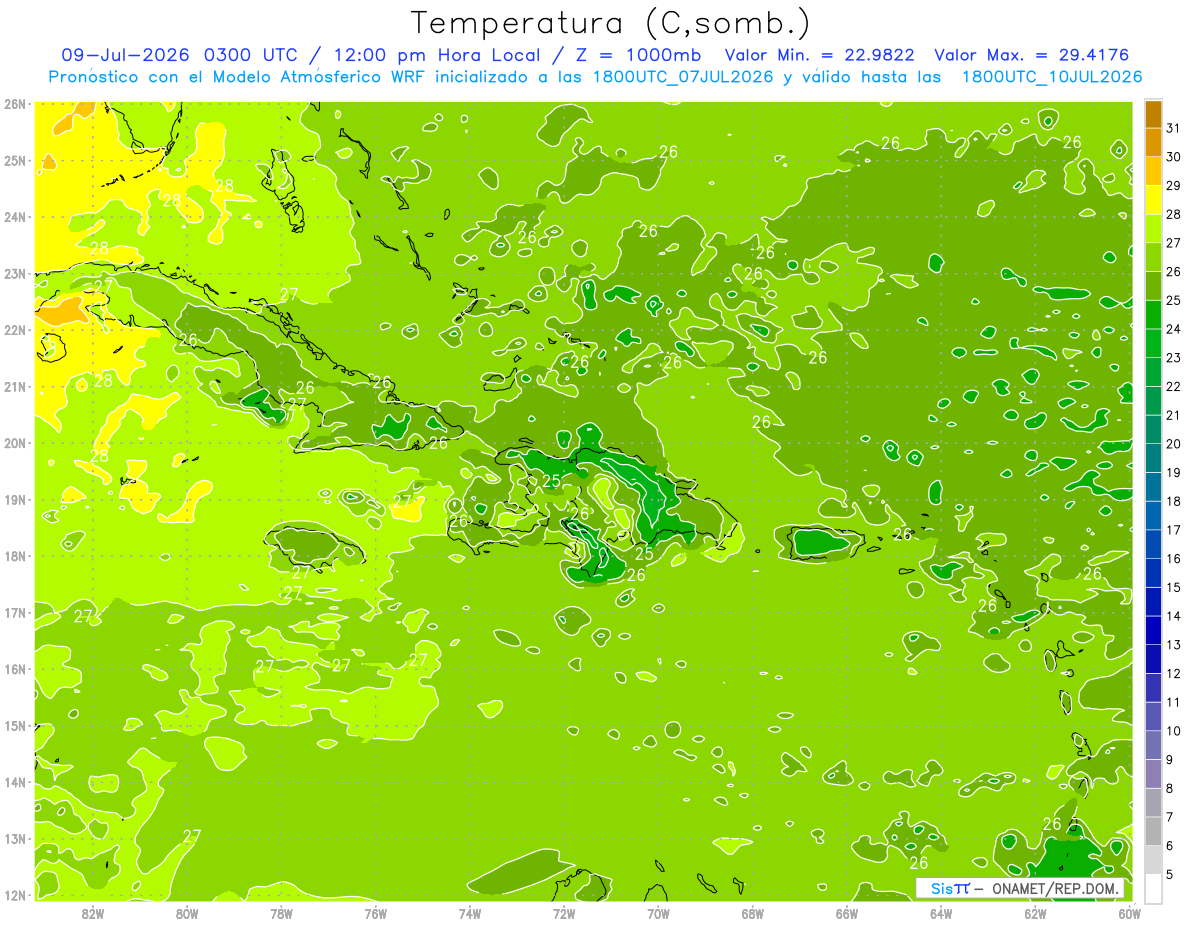Click the valid-until time 1800UTC_10JUL2026
Image resolution: width=1200 pixels, height=927 pixels.
pyautogui.click(x=1052, y=76)
